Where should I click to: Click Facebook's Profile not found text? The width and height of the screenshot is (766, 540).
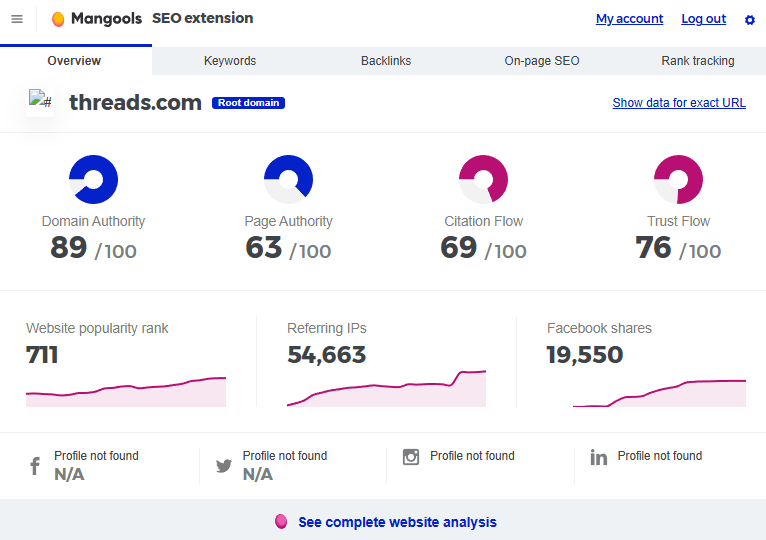[96, 456]
